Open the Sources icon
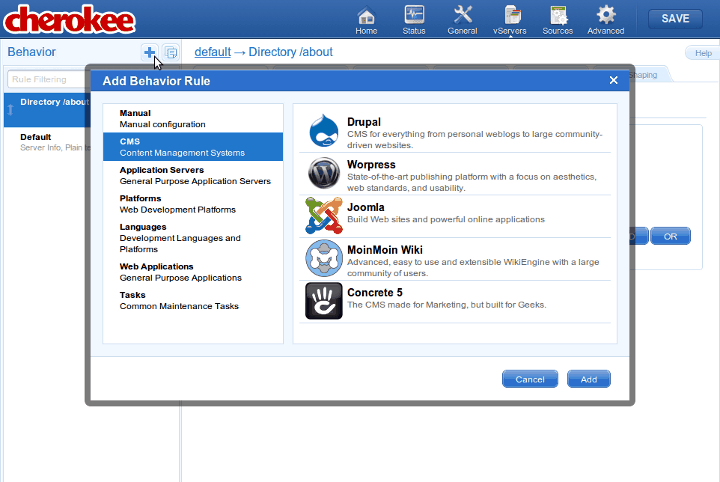The image size is (720, 482). [558, 17]
